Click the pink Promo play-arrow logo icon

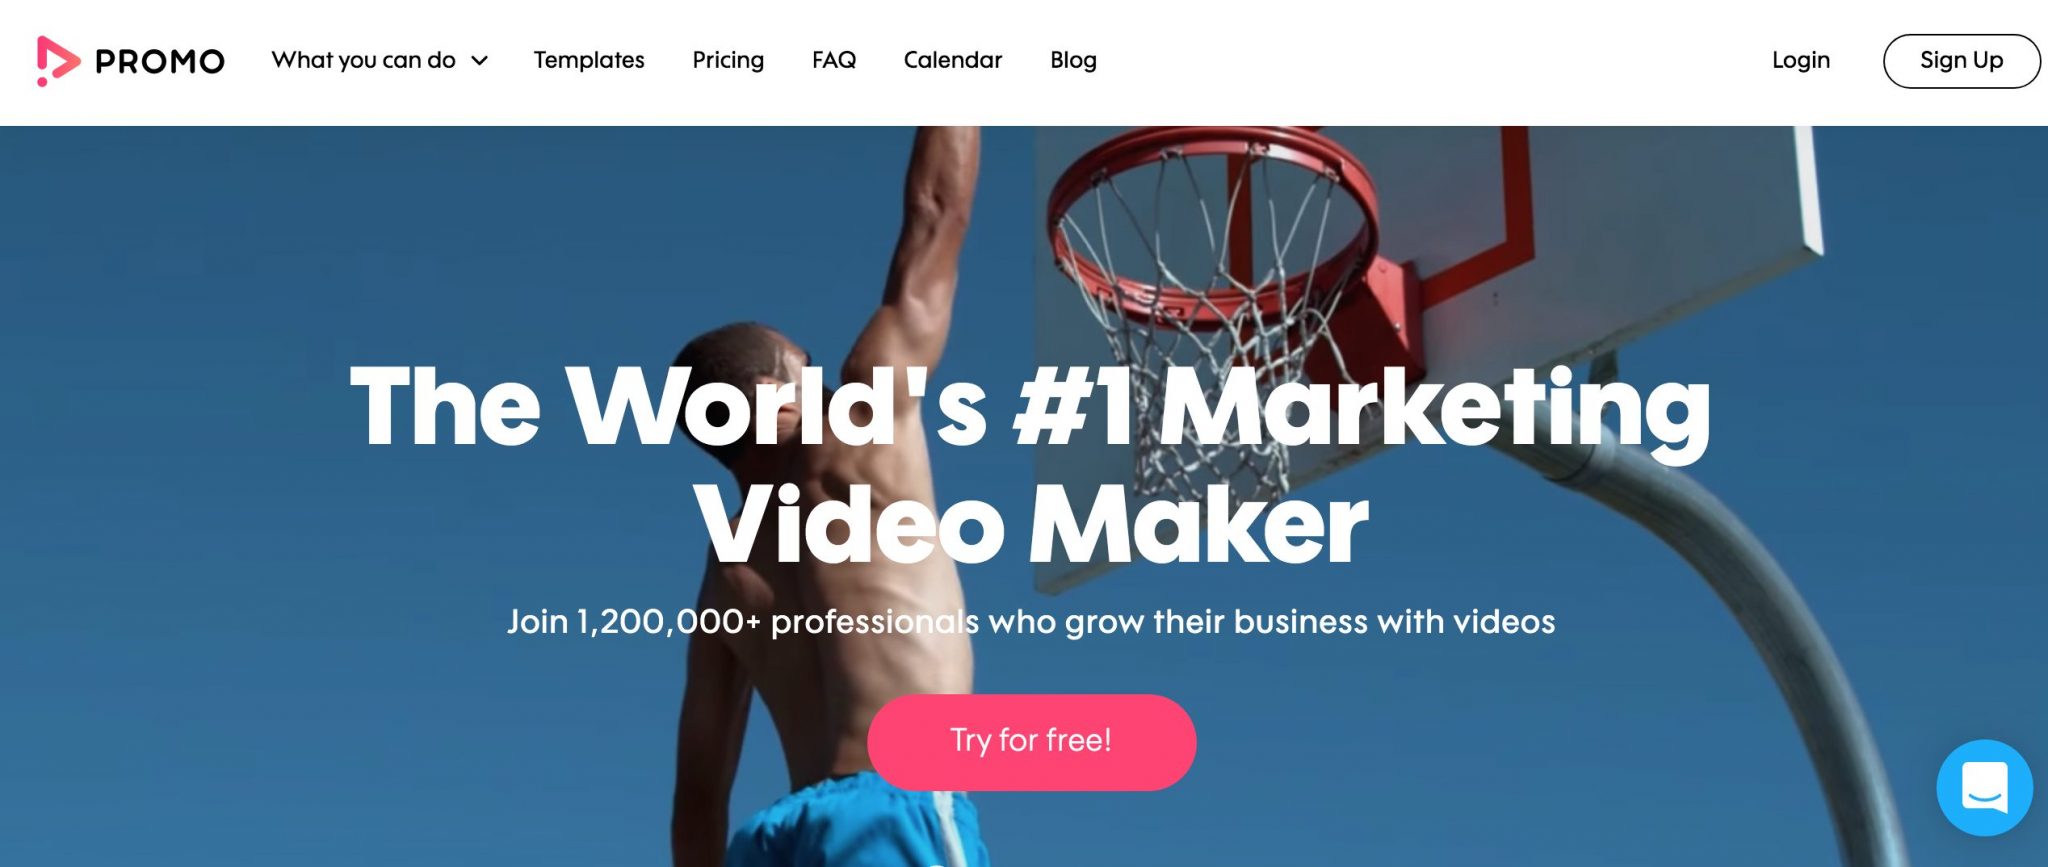click(x=57, y=61)
